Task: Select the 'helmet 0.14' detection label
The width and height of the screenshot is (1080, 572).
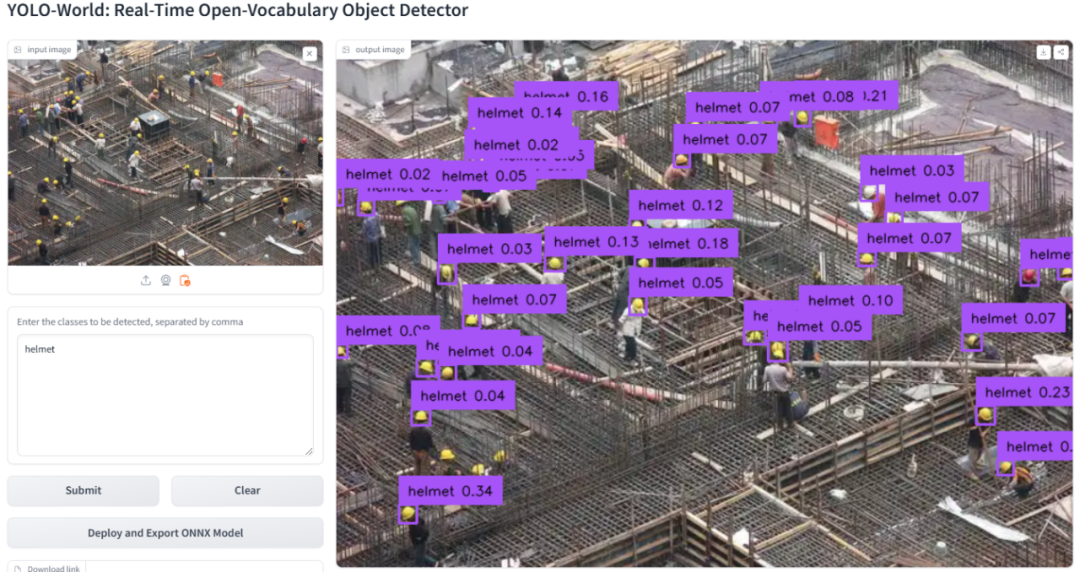Action: tap(519, 113)
